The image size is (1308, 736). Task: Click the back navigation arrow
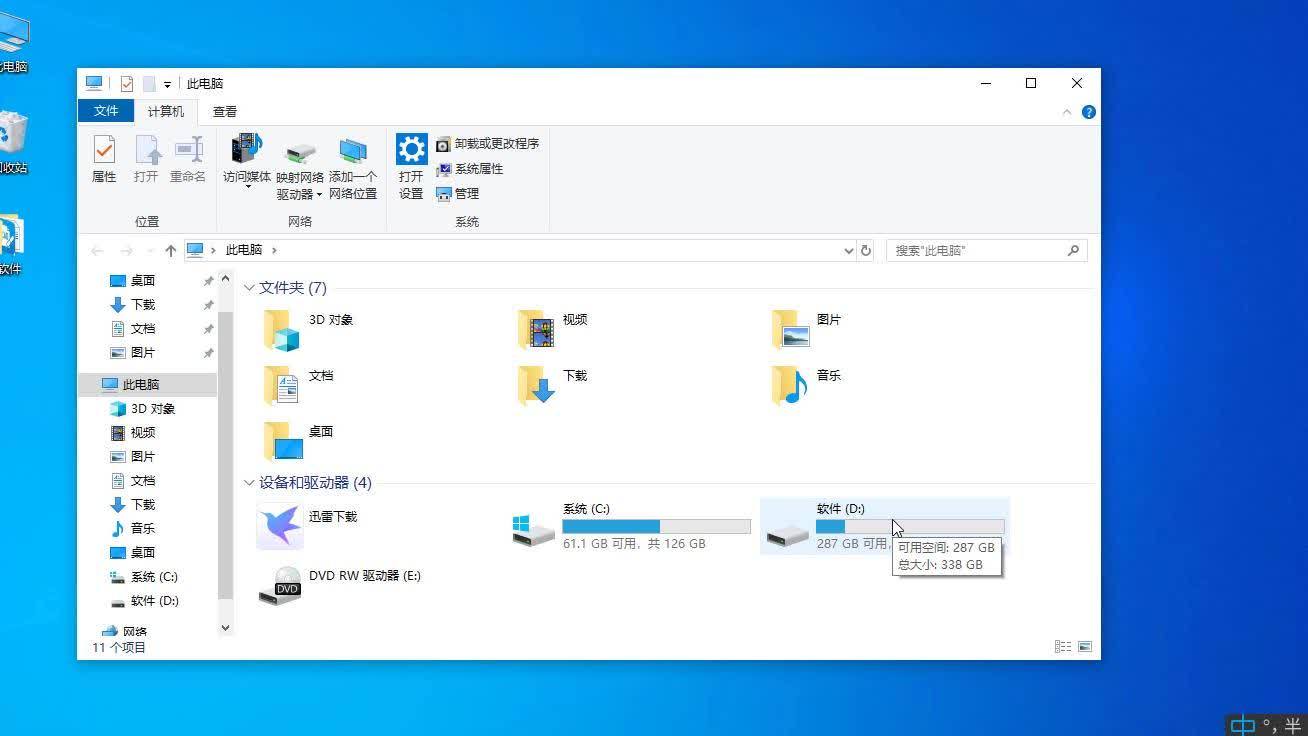[97, 251]
